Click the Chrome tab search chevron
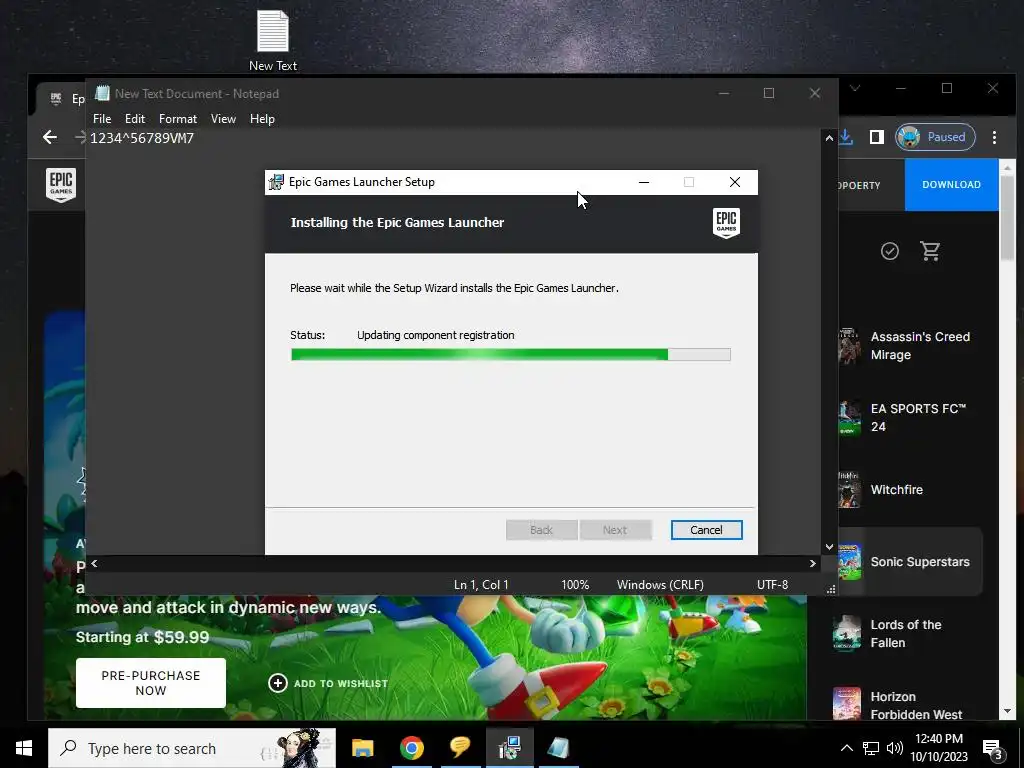Viewport: 1024px width, 768px height. click(854, 88)
